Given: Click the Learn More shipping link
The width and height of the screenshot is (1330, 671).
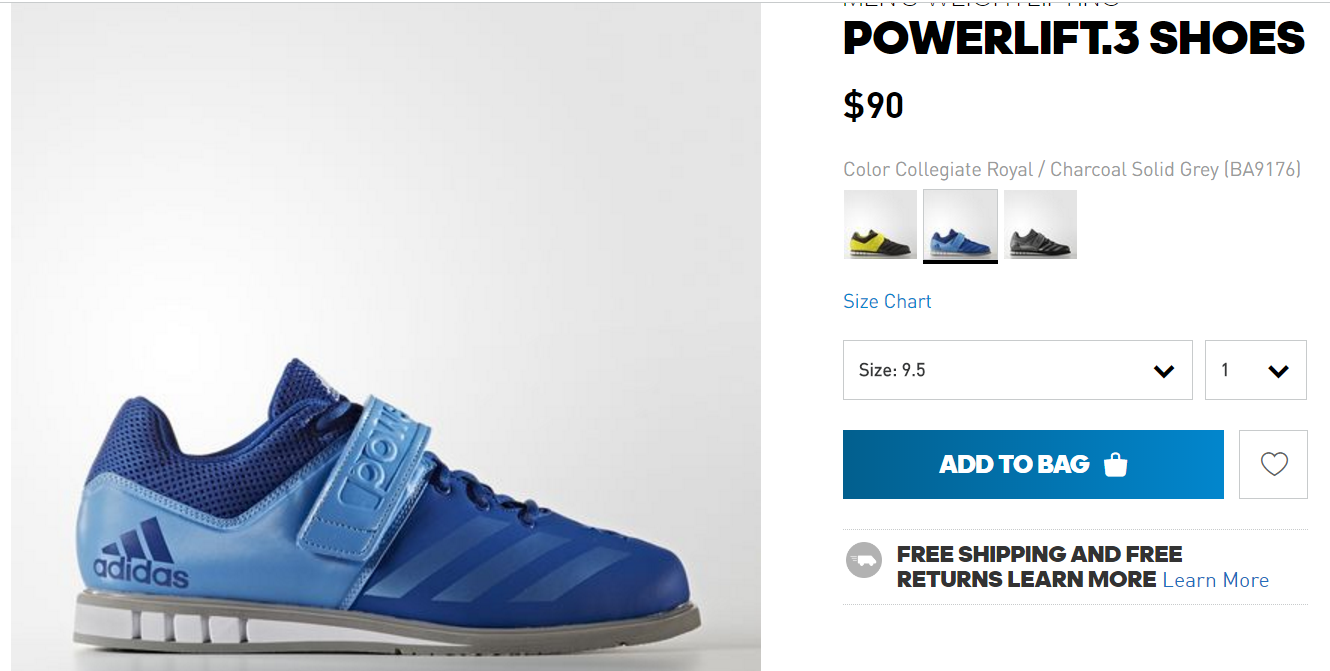Looking at the screenshot, I should click(1216, 580).
